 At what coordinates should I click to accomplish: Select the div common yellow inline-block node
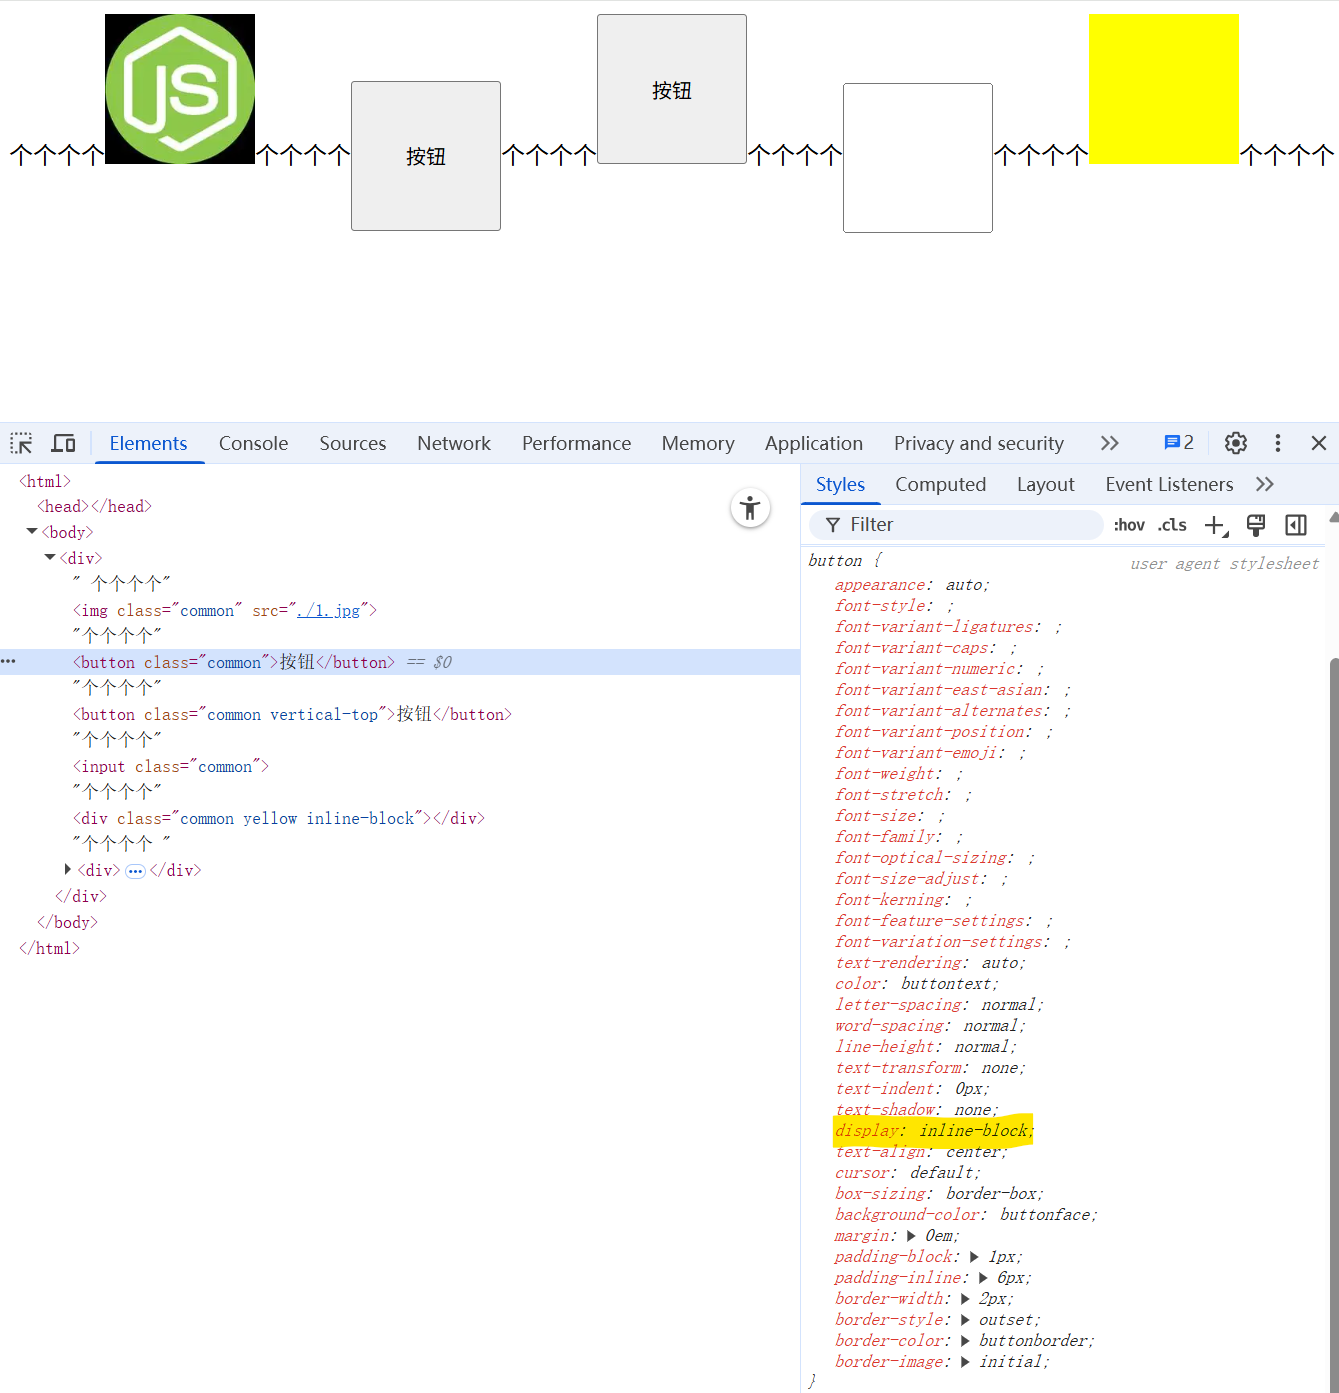point(278,818)
